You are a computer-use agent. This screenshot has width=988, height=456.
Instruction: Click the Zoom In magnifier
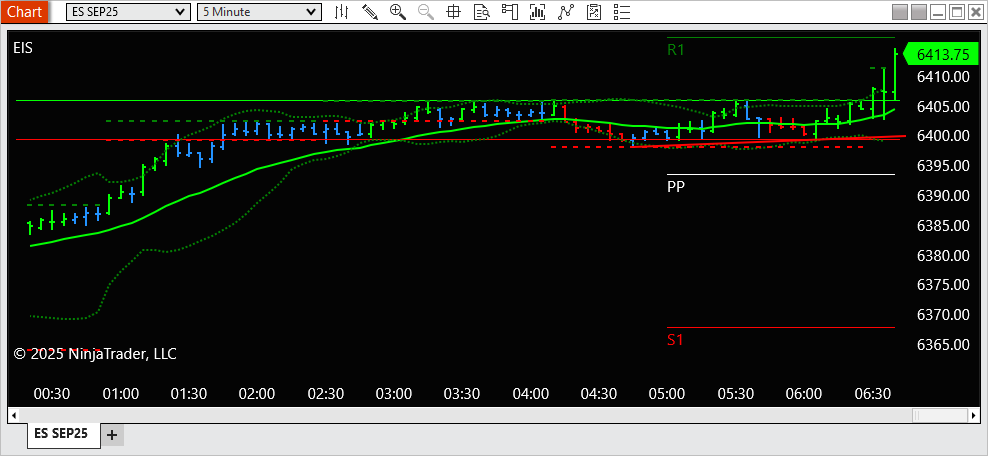pyautogui.click(x=398, y=11)
